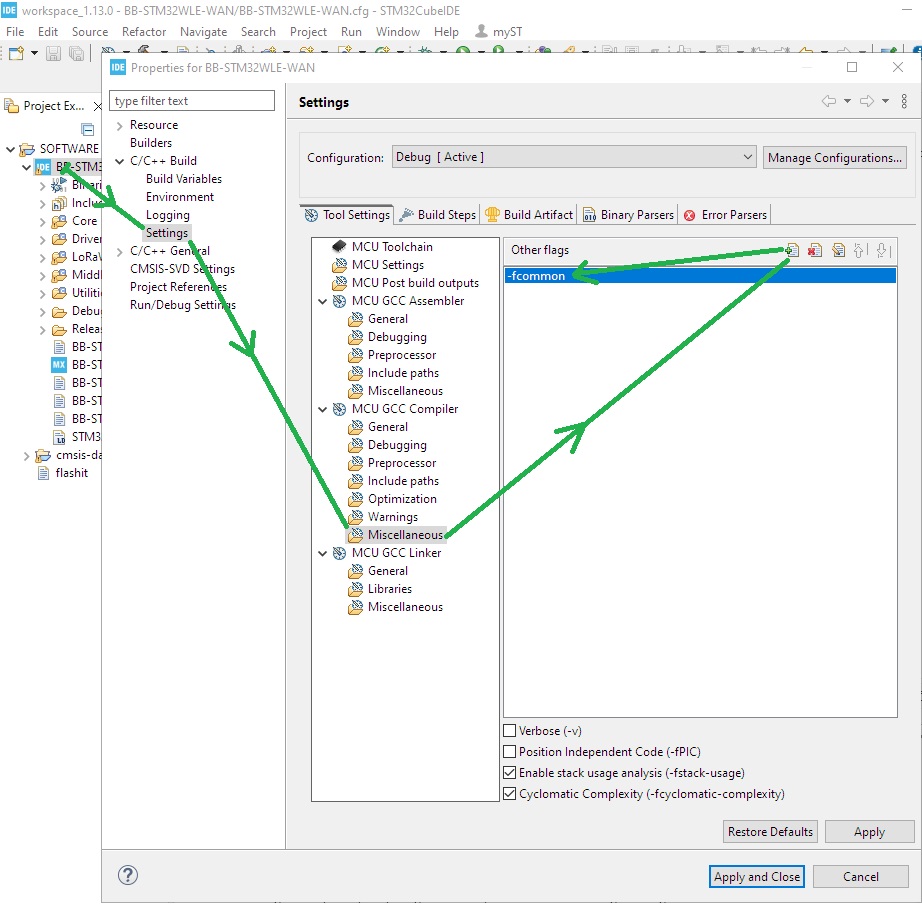Switch to the Binary Parsers tab

629,215
